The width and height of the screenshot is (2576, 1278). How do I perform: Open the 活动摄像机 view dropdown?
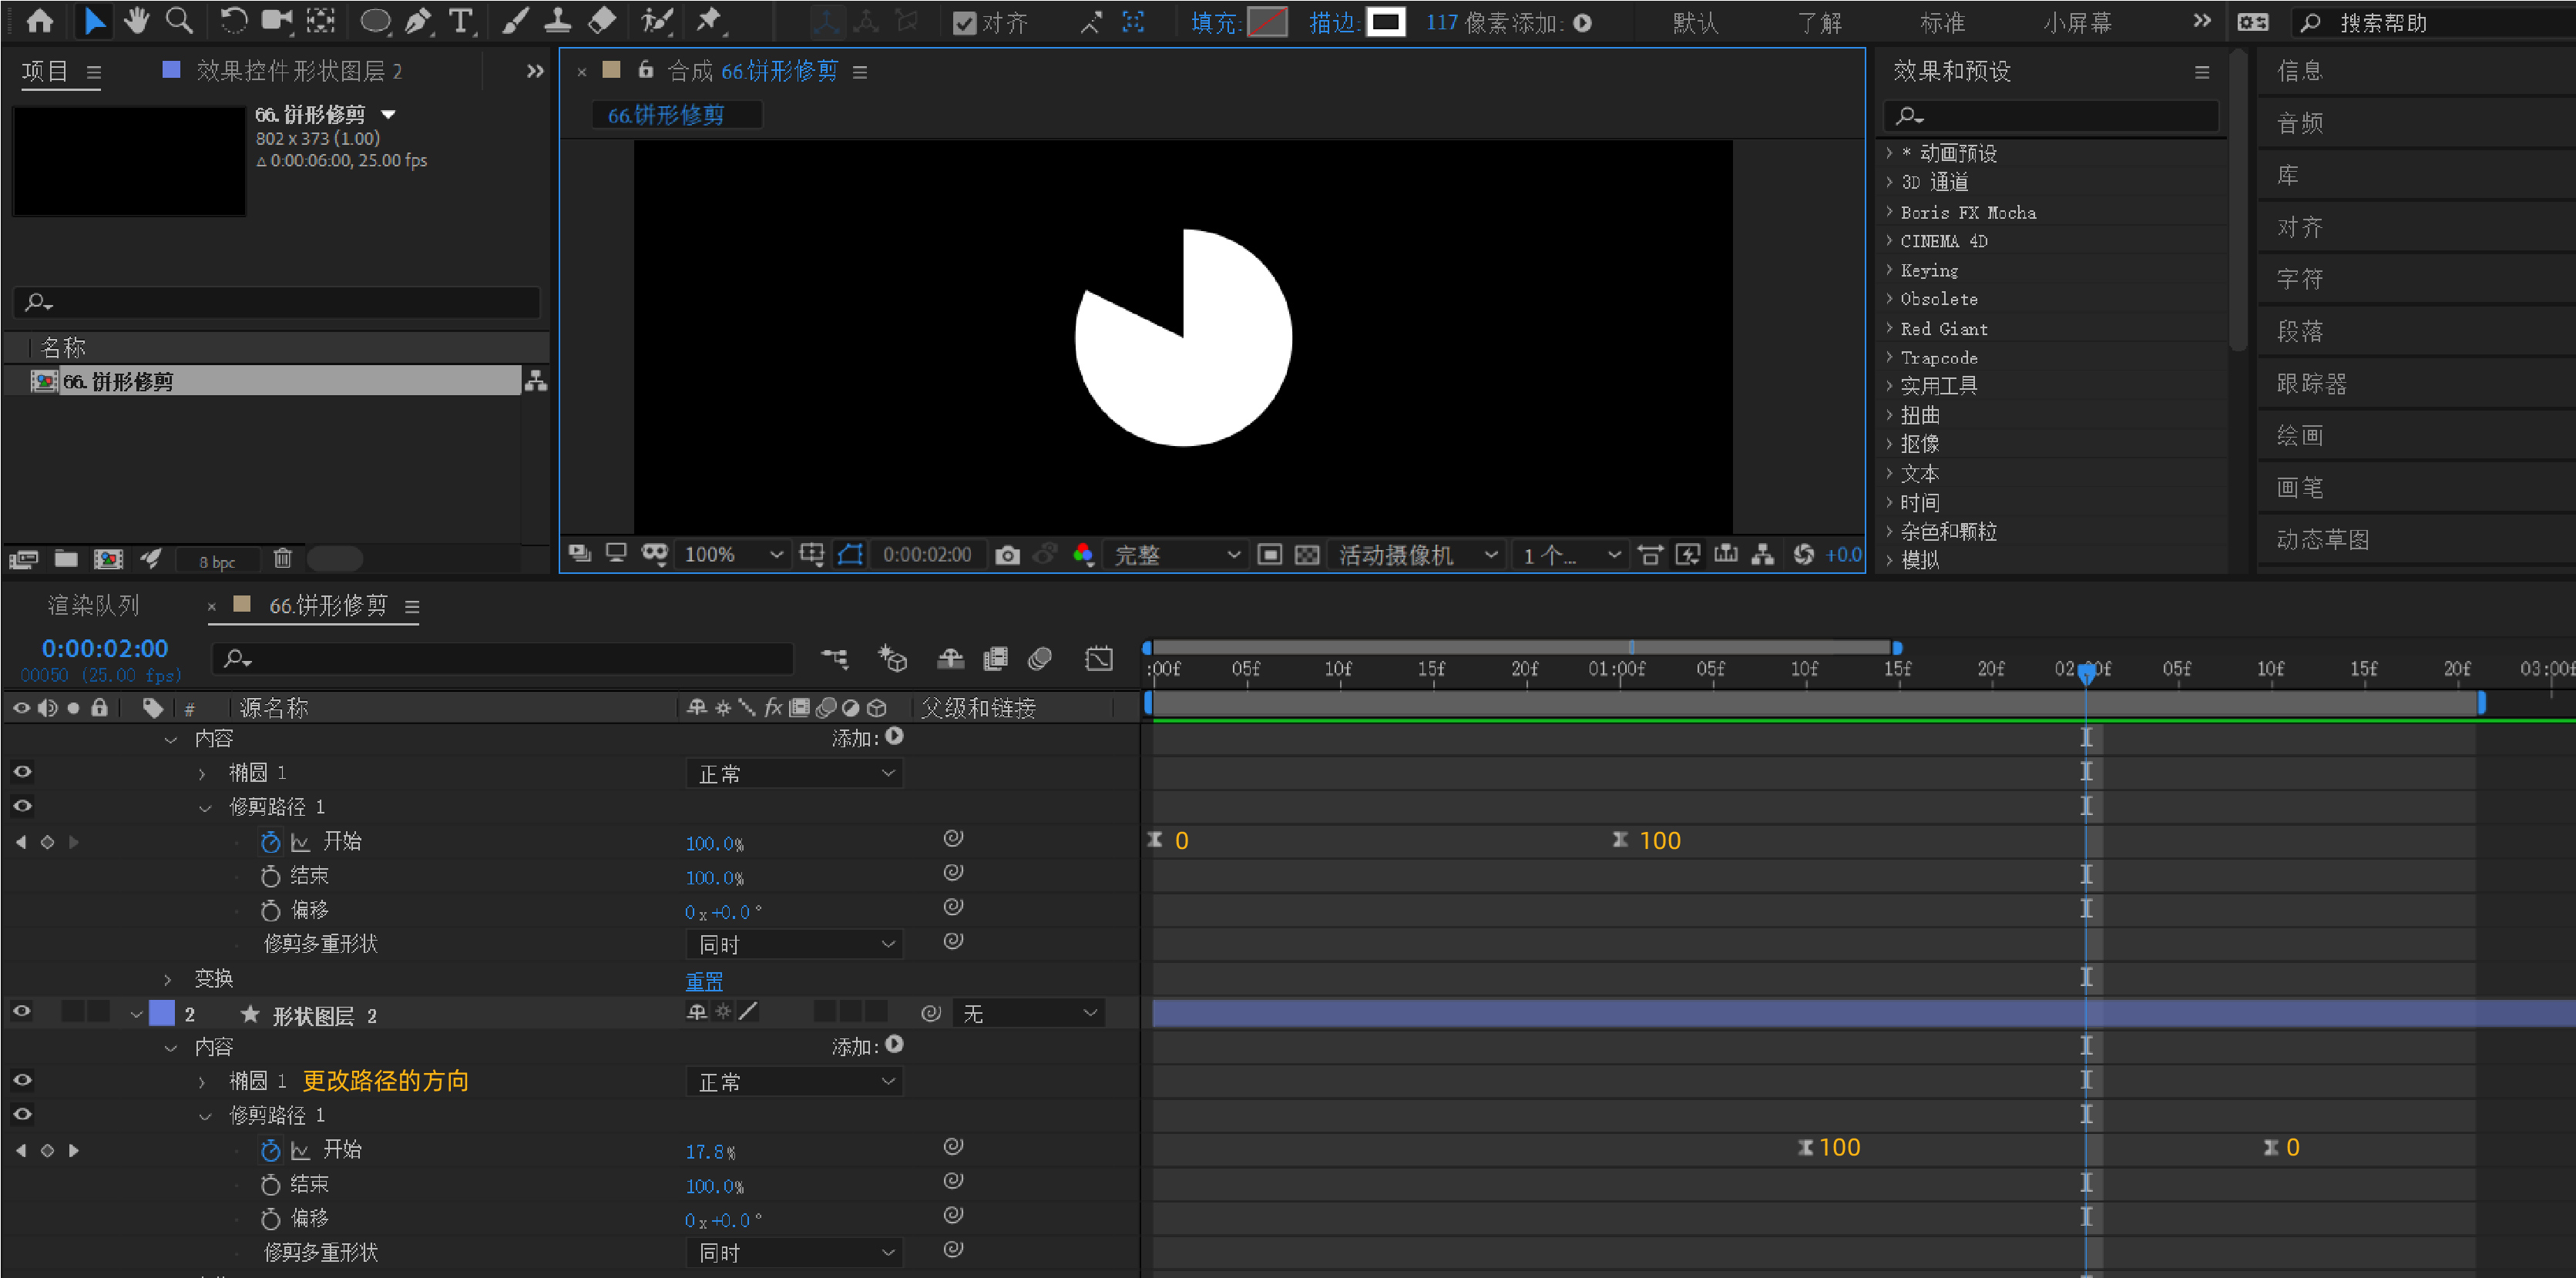(x=1417, y=555)
